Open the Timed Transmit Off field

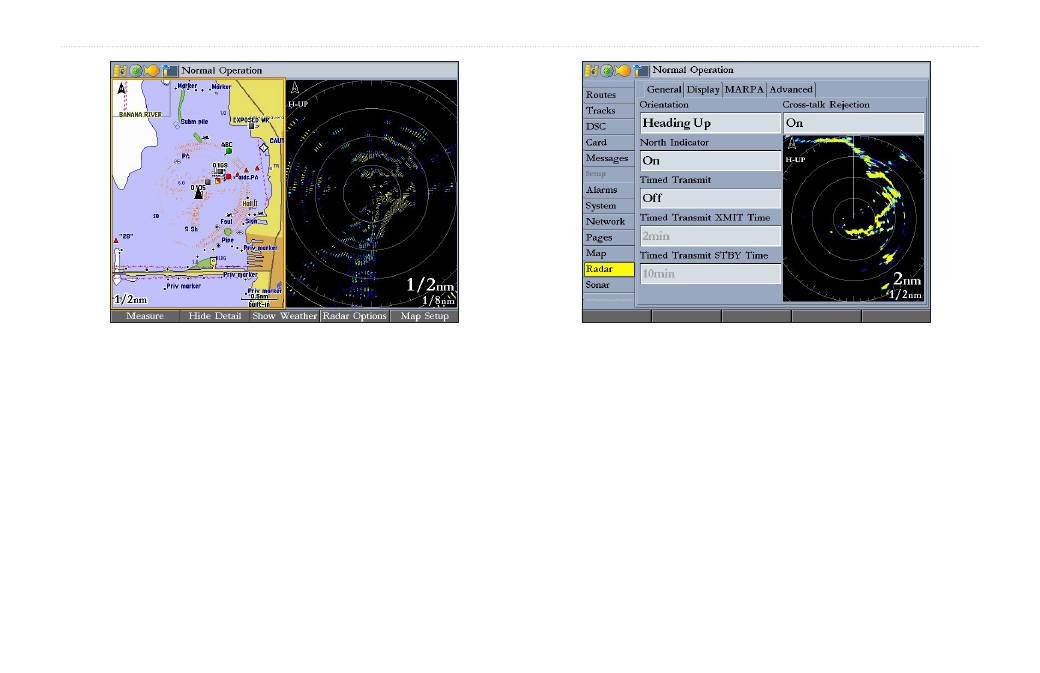[710, 198]
